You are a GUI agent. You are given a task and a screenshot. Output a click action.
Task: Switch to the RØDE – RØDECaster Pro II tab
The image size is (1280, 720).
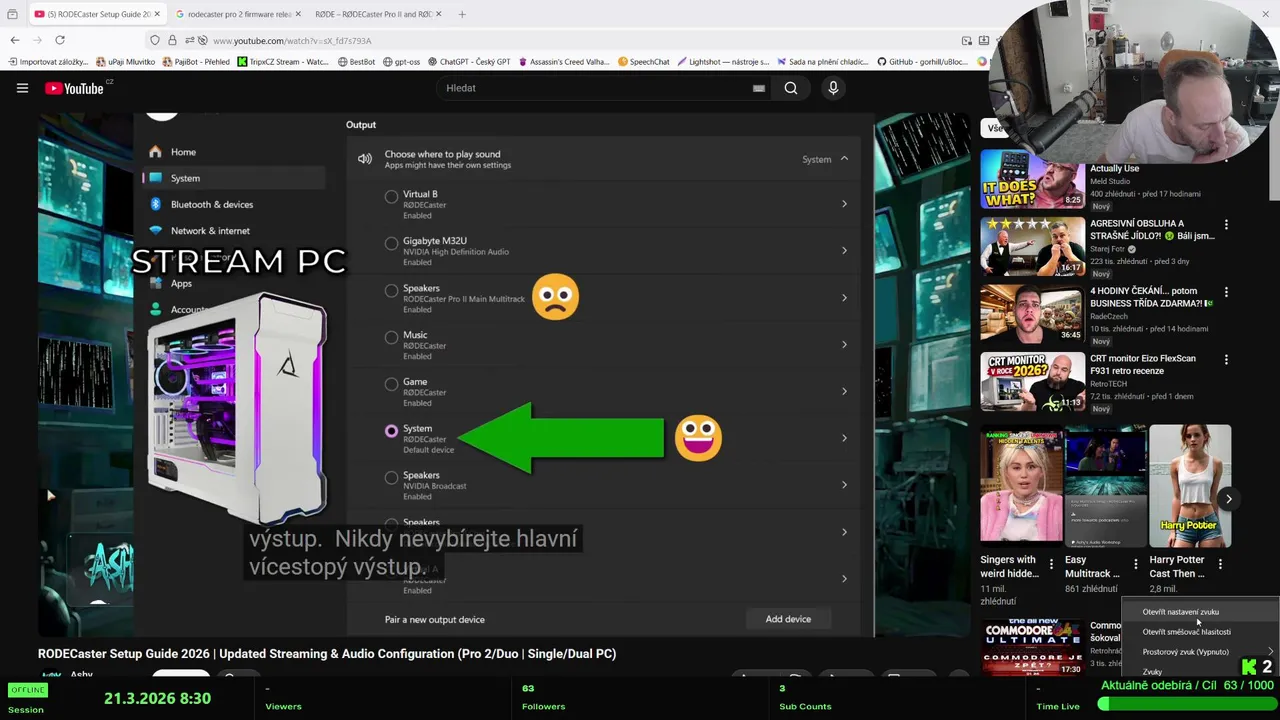tap(374, 14)
